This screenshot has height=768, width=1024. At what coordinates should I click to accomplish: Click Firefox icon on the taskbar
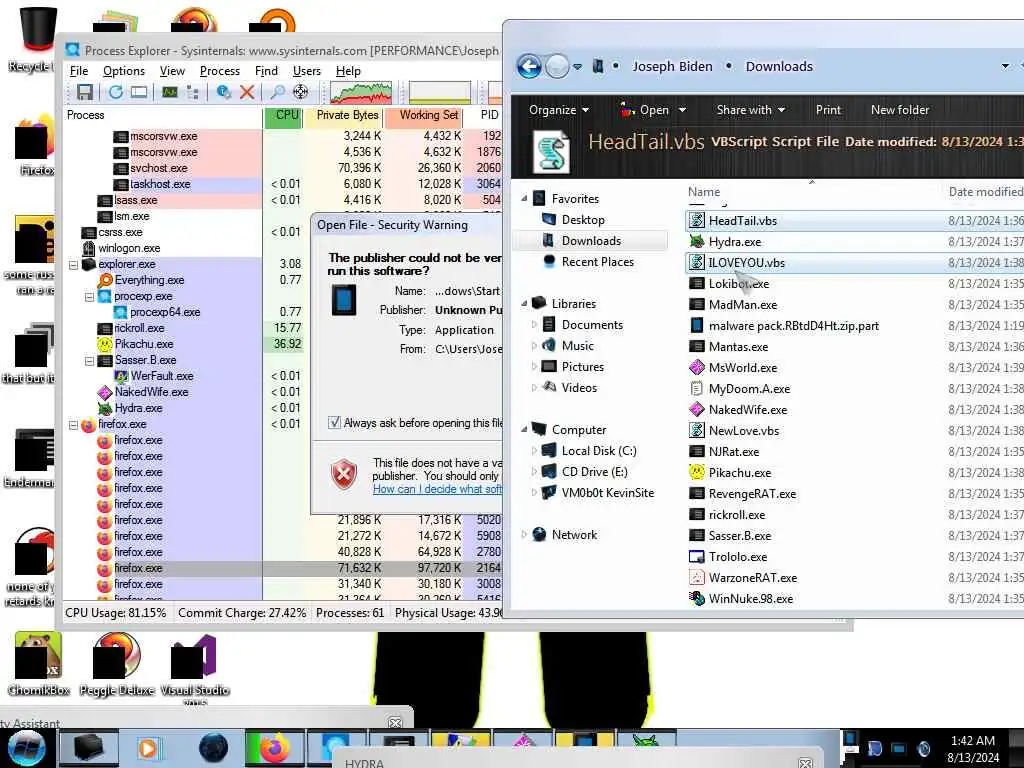point(275,748)
